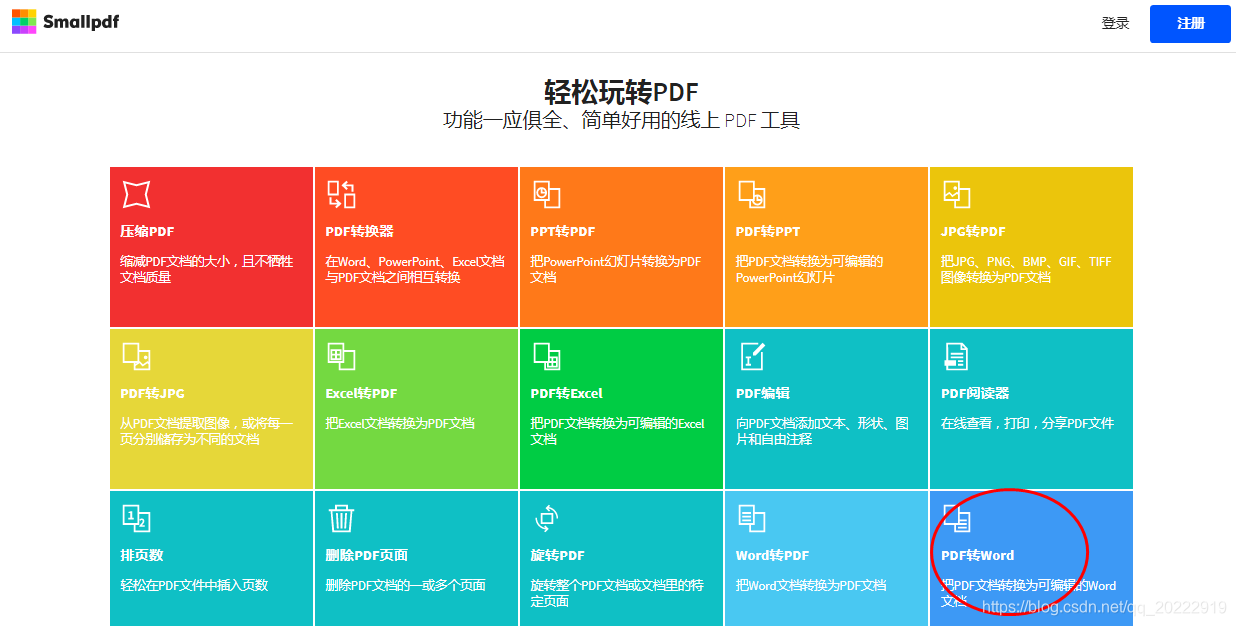Click description 把Excel文档转换为PDF文档
The width and height of the screenshot is (1236, 626).
400,423
